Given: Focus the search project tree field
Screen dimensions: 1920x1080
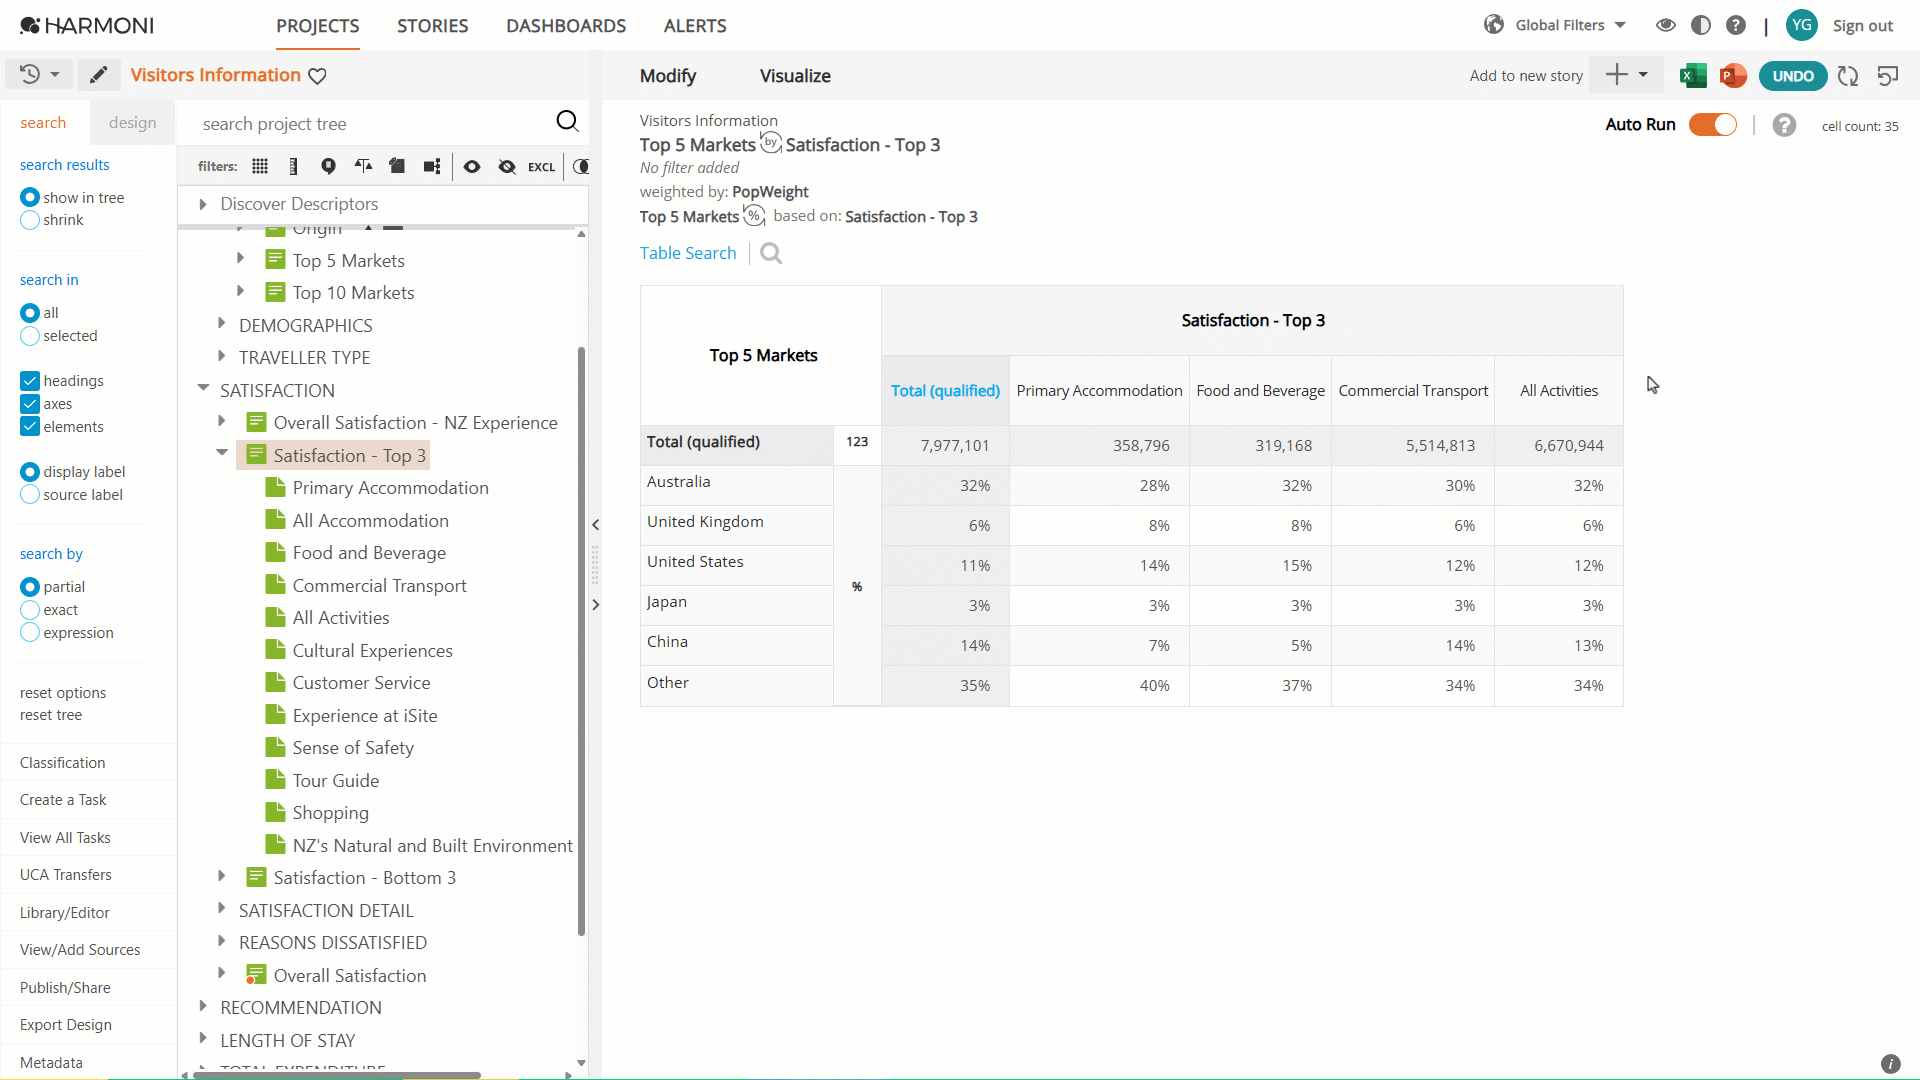Looking at the screenshot, I should [x=374, y=123].
